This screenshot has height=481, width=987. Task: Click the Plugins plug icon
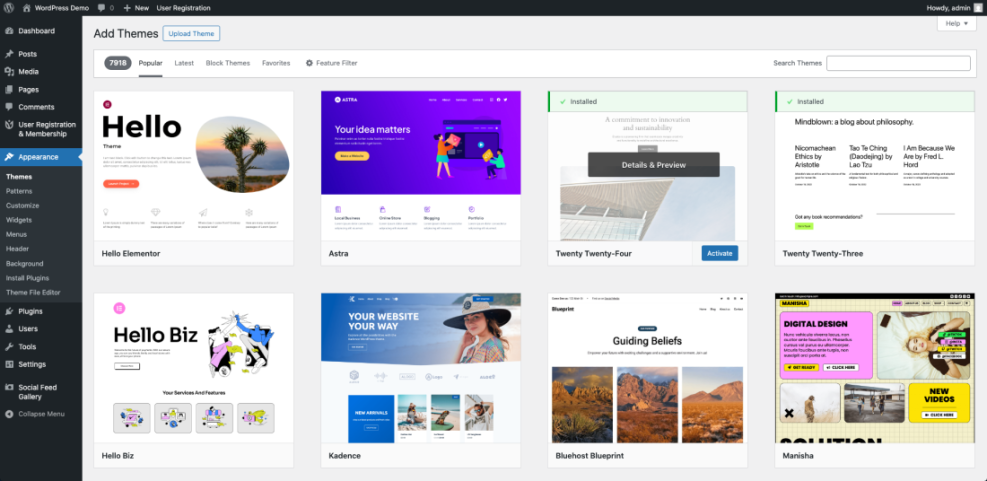pyautogui.click(x=9, y=311)
